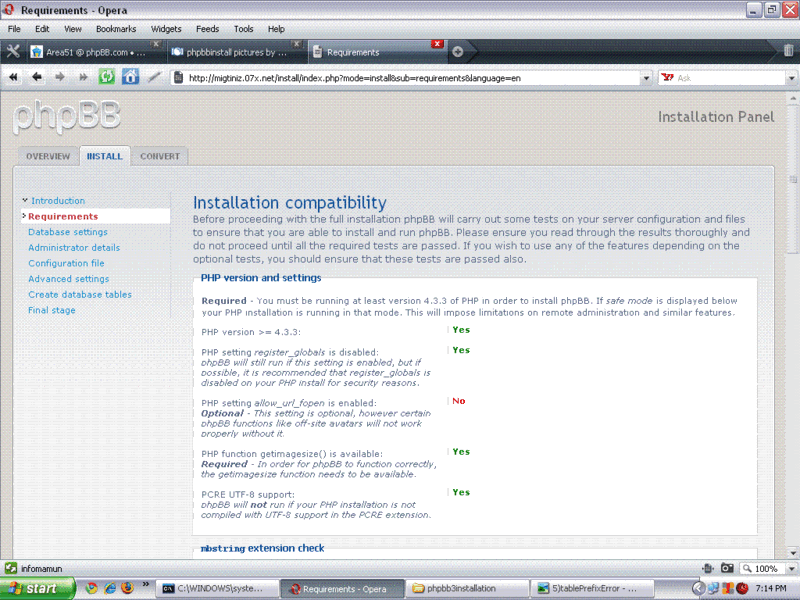800x600 pixels.
Task: Open the closed tabs trash can
Action: coord(788,50)
